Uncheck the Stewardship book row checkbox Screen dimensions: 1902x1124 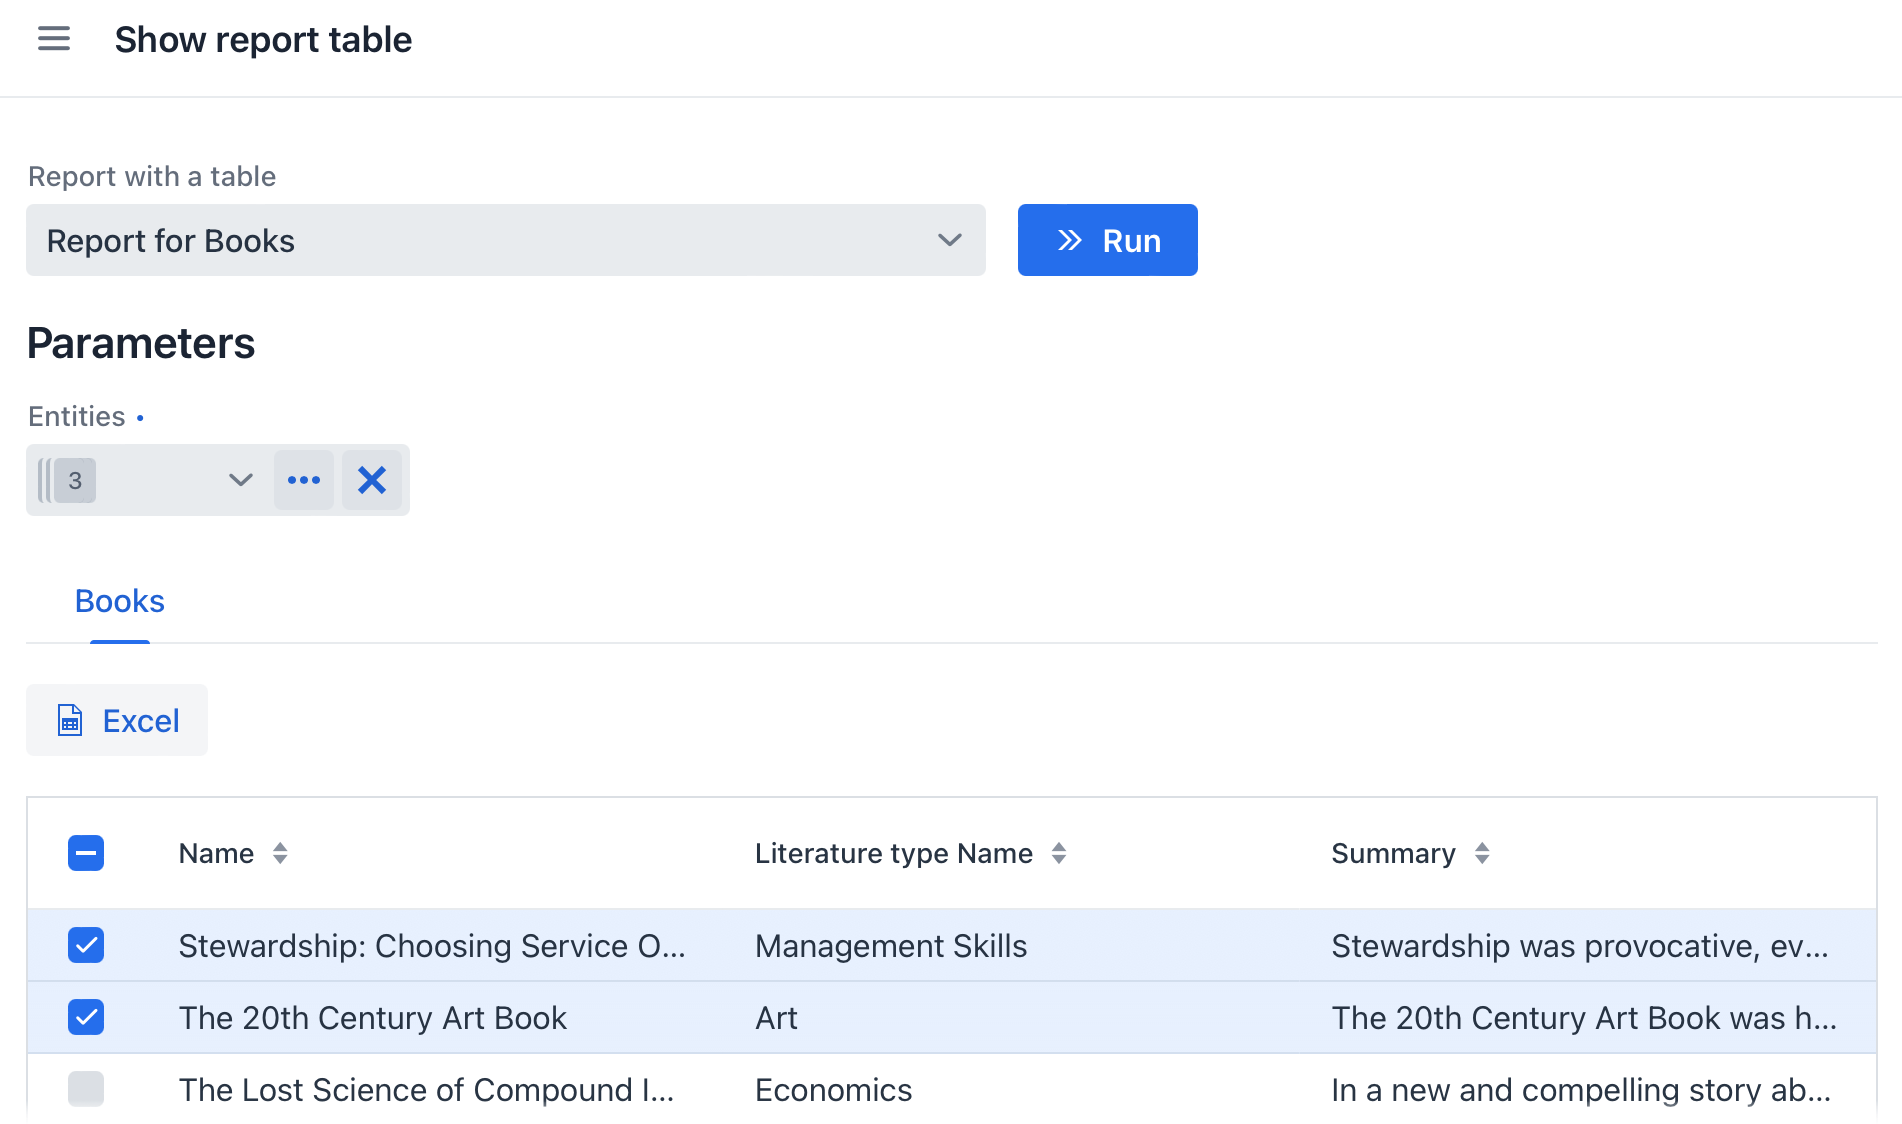(86, 945)
